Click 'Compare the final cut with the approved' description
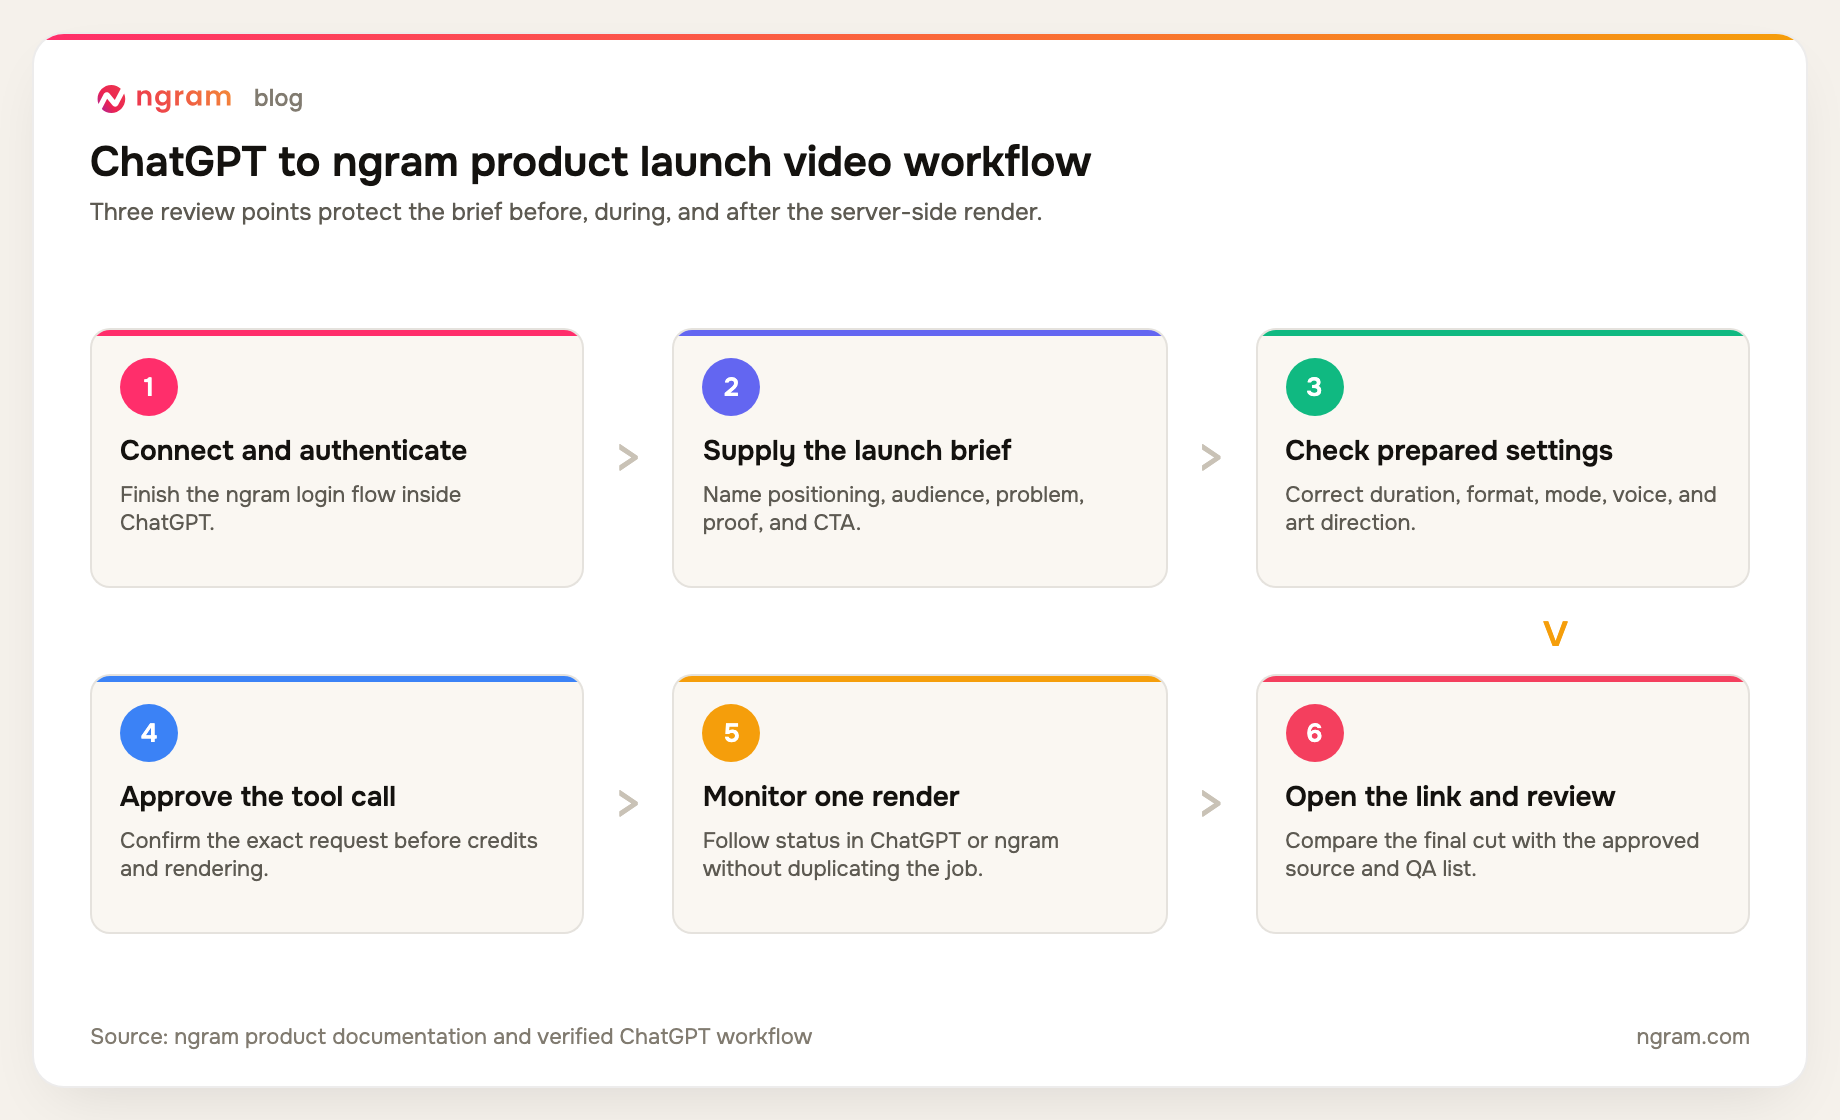This screenshot has width=1840, height=1120. (x=1492, y=854)
